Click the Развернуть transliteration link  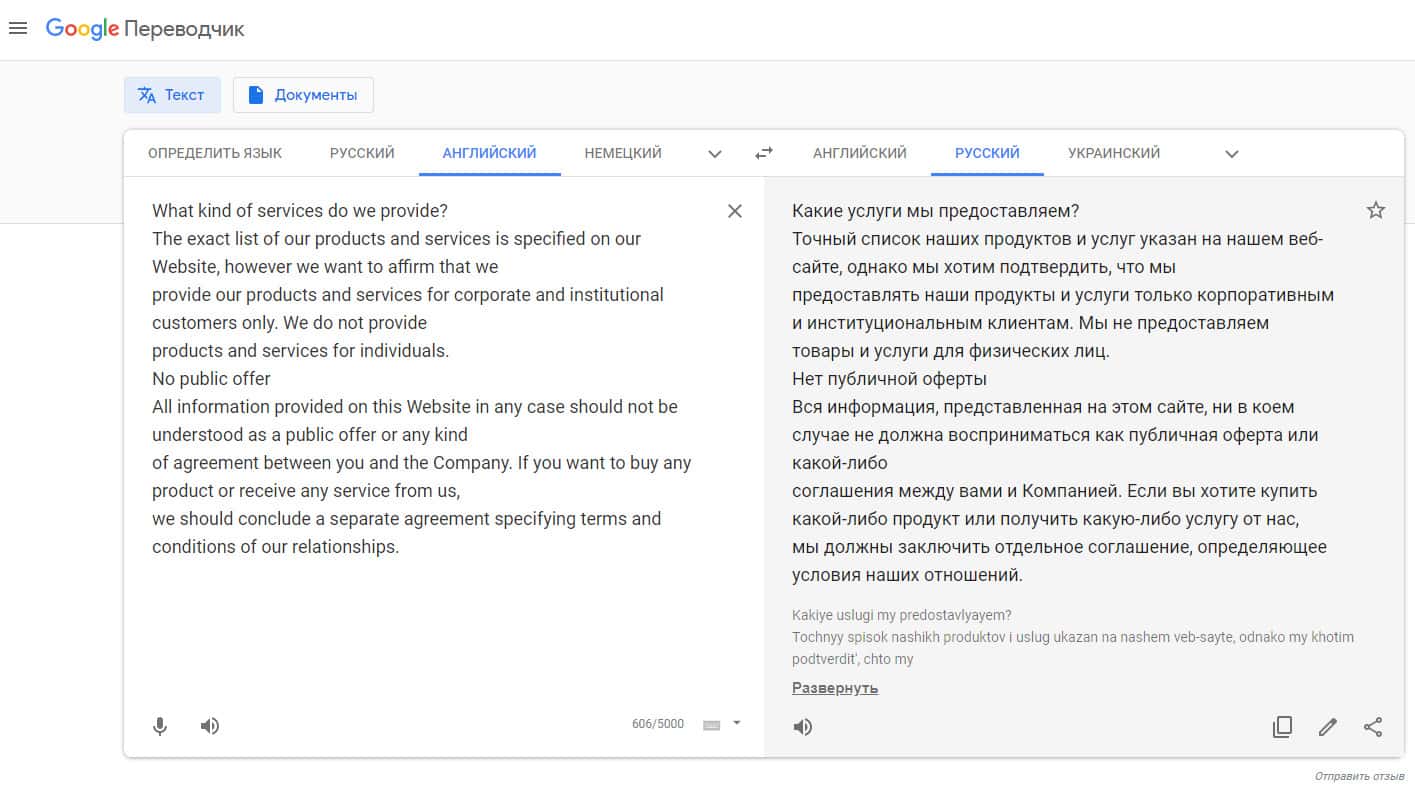tap(835, 688)
